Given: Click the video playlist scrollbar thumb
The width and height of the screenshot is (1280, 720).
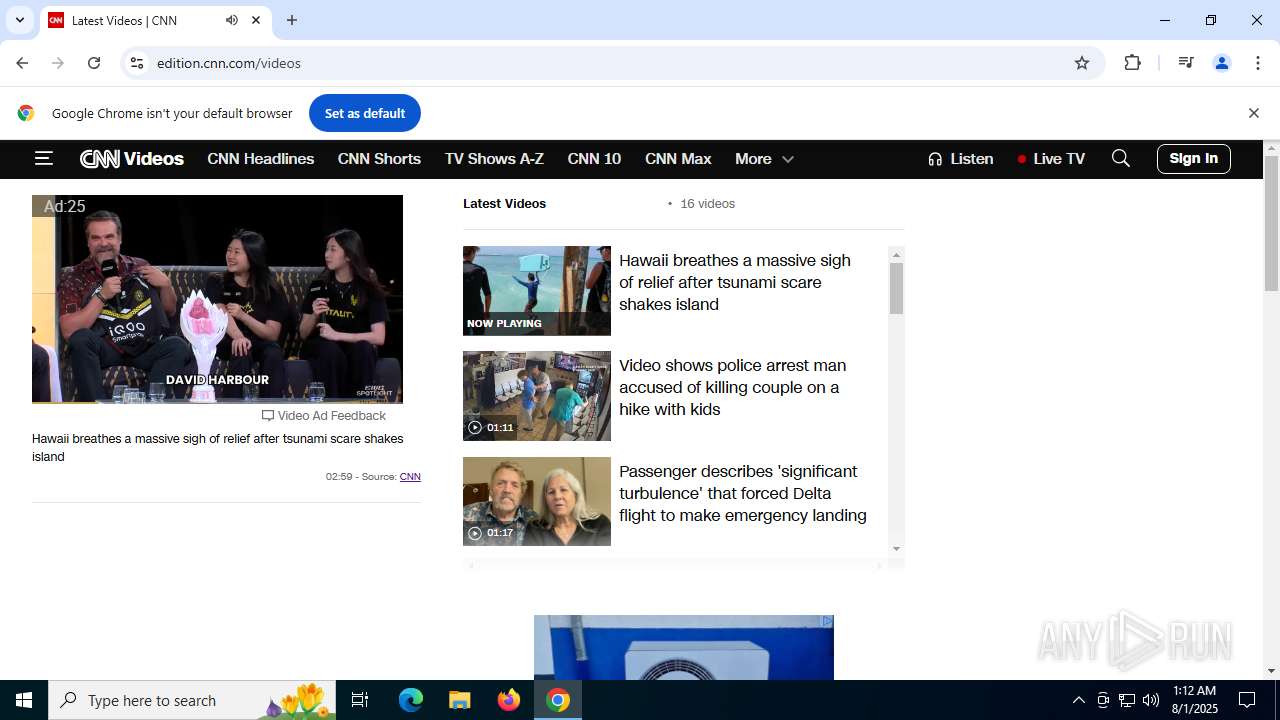Looking at the screenshot, I should click(x=896, y=288).
